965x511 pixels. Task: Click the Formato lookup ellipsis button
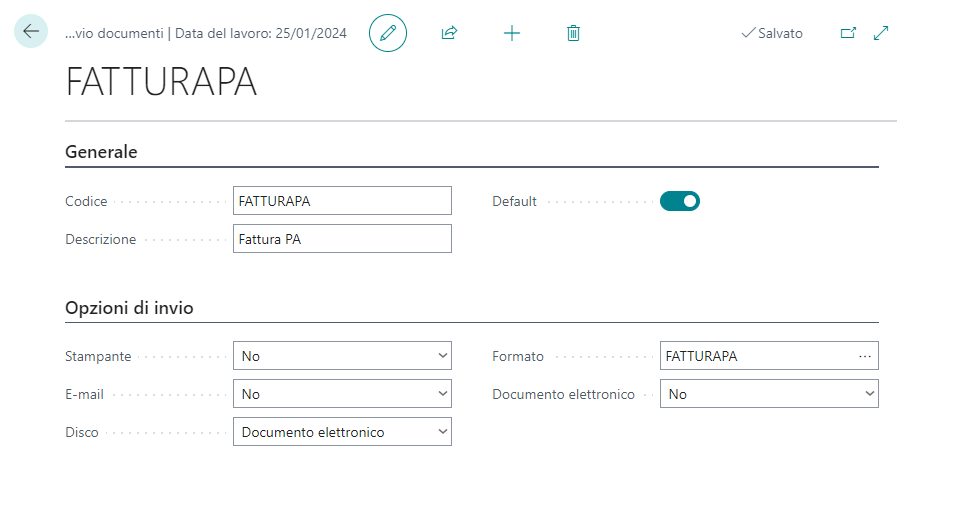tap(864, 356)
